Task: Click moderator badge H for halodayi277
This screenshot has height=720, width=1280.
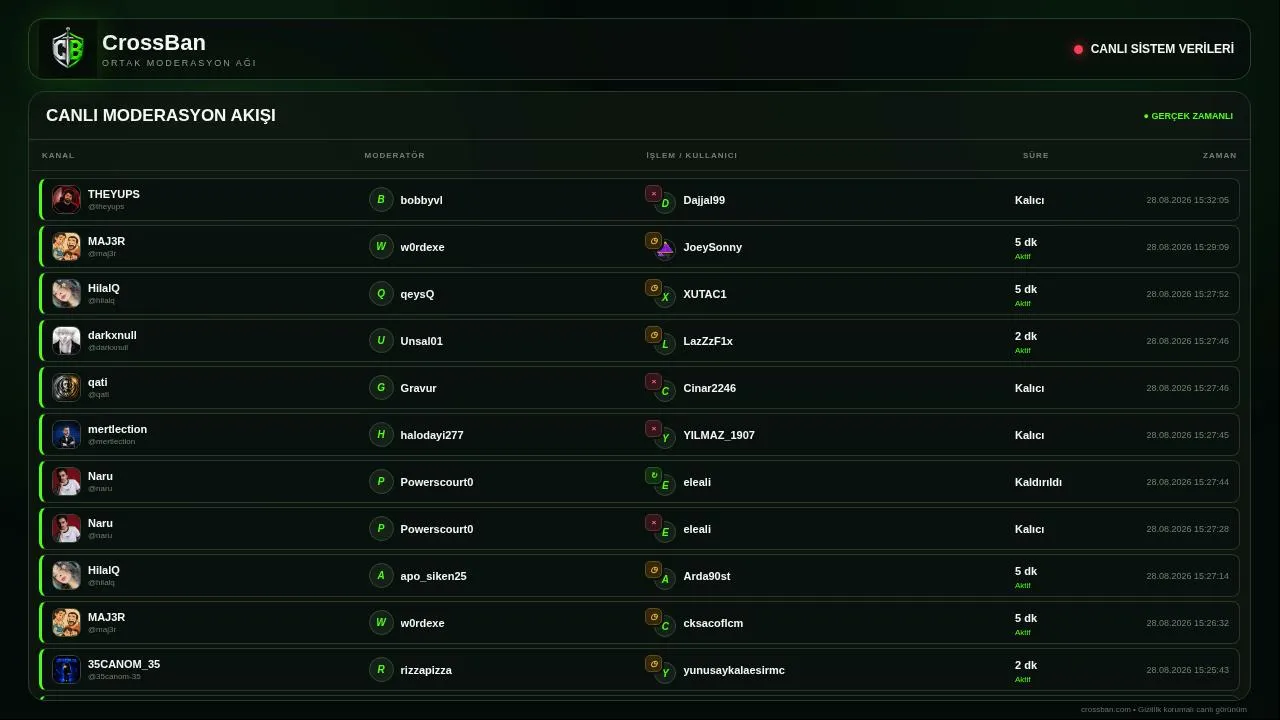Action: 381,434
